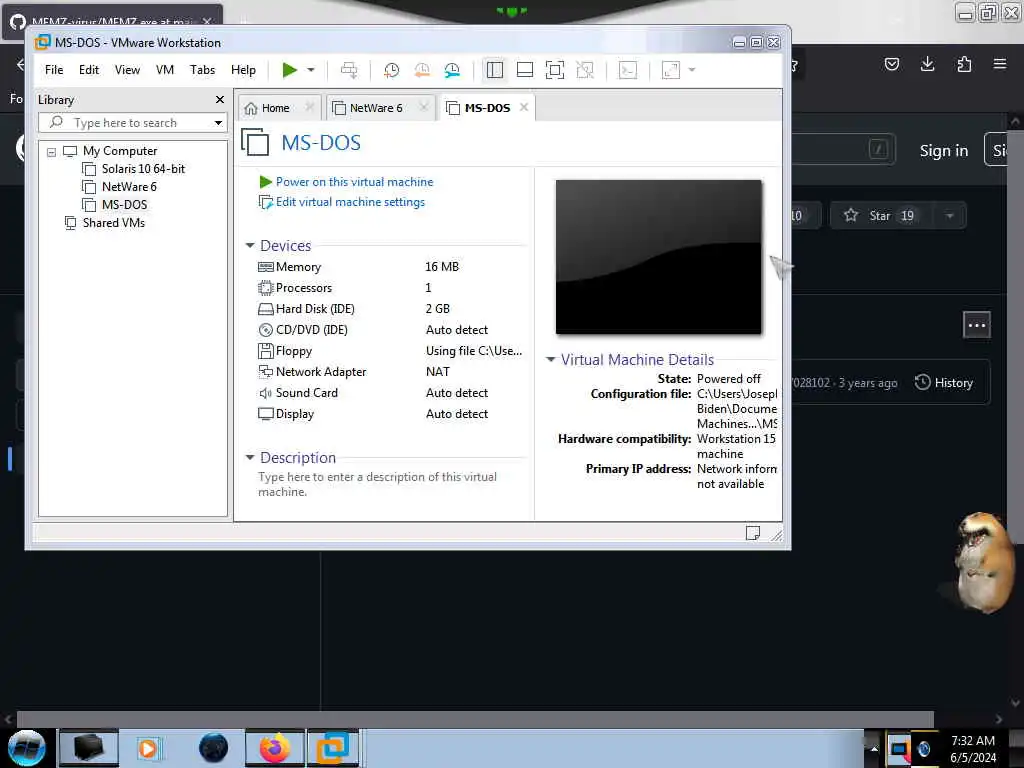Image resolution: width=1024 pixels, height=768 pixels.
Task: Click the Send Ctrl+Alt+Del toolbar icon
Action: [x=349, y=70]
